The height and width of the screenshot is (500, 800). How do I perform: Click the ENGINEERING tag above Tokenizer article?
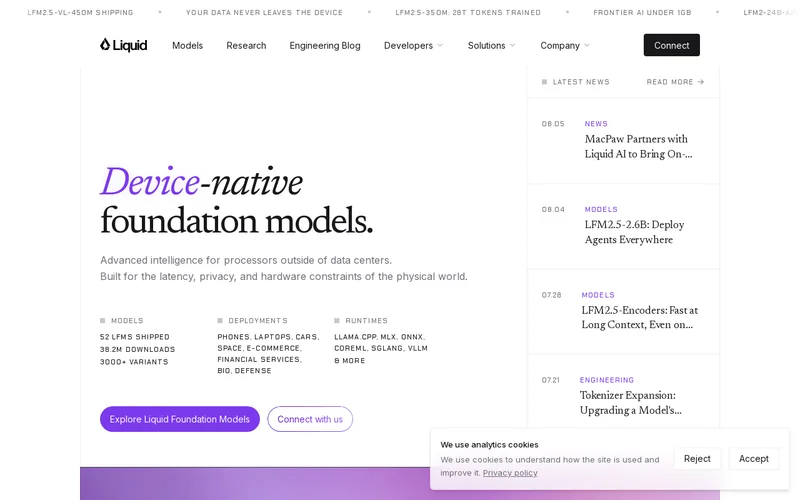(x=607, y=380)
